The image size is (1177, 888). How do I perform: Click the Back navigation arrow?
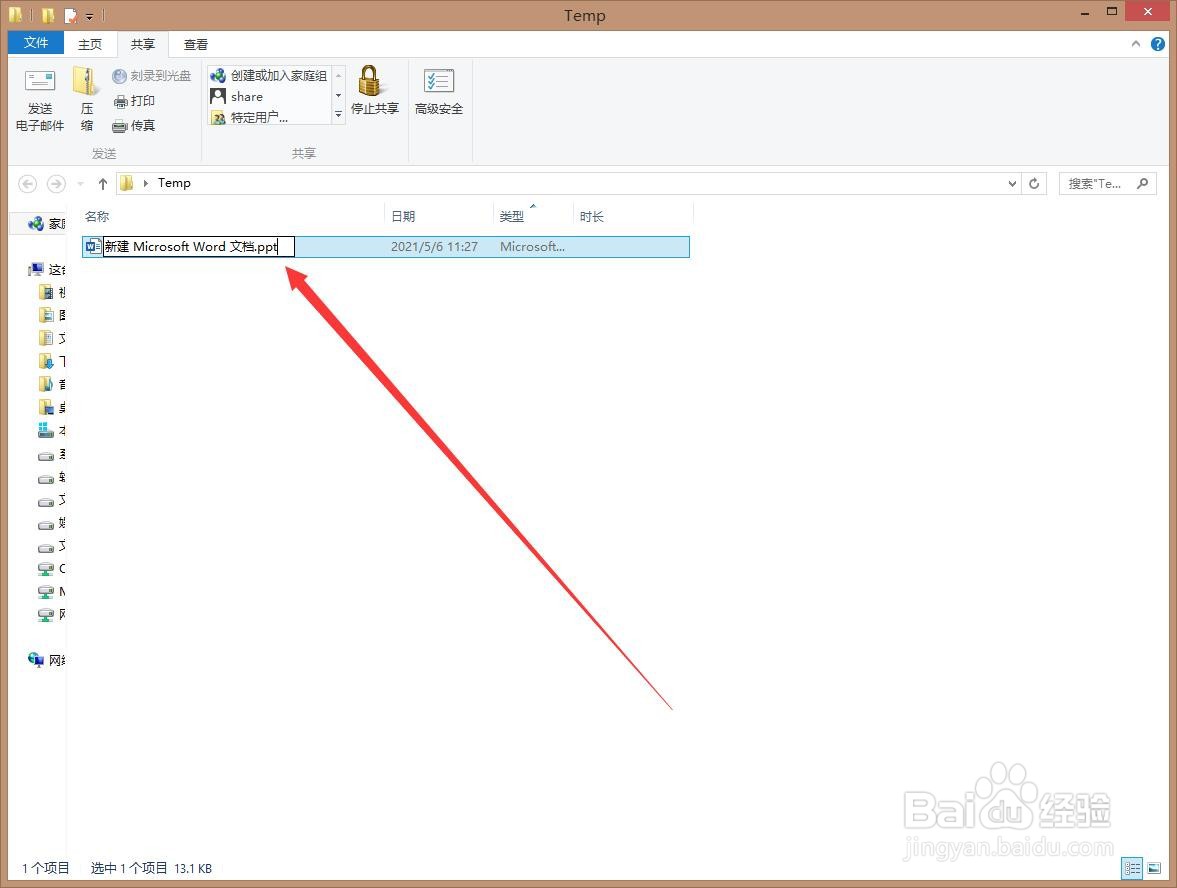click(28, 184)
